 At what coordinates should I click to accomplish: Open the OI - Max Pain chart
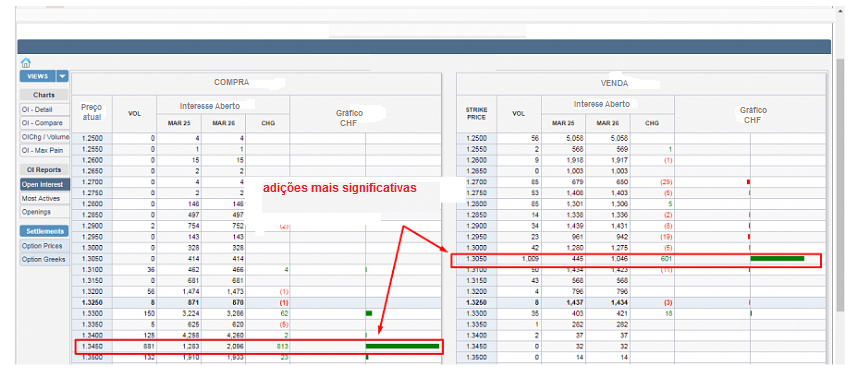tap(45, 150)
